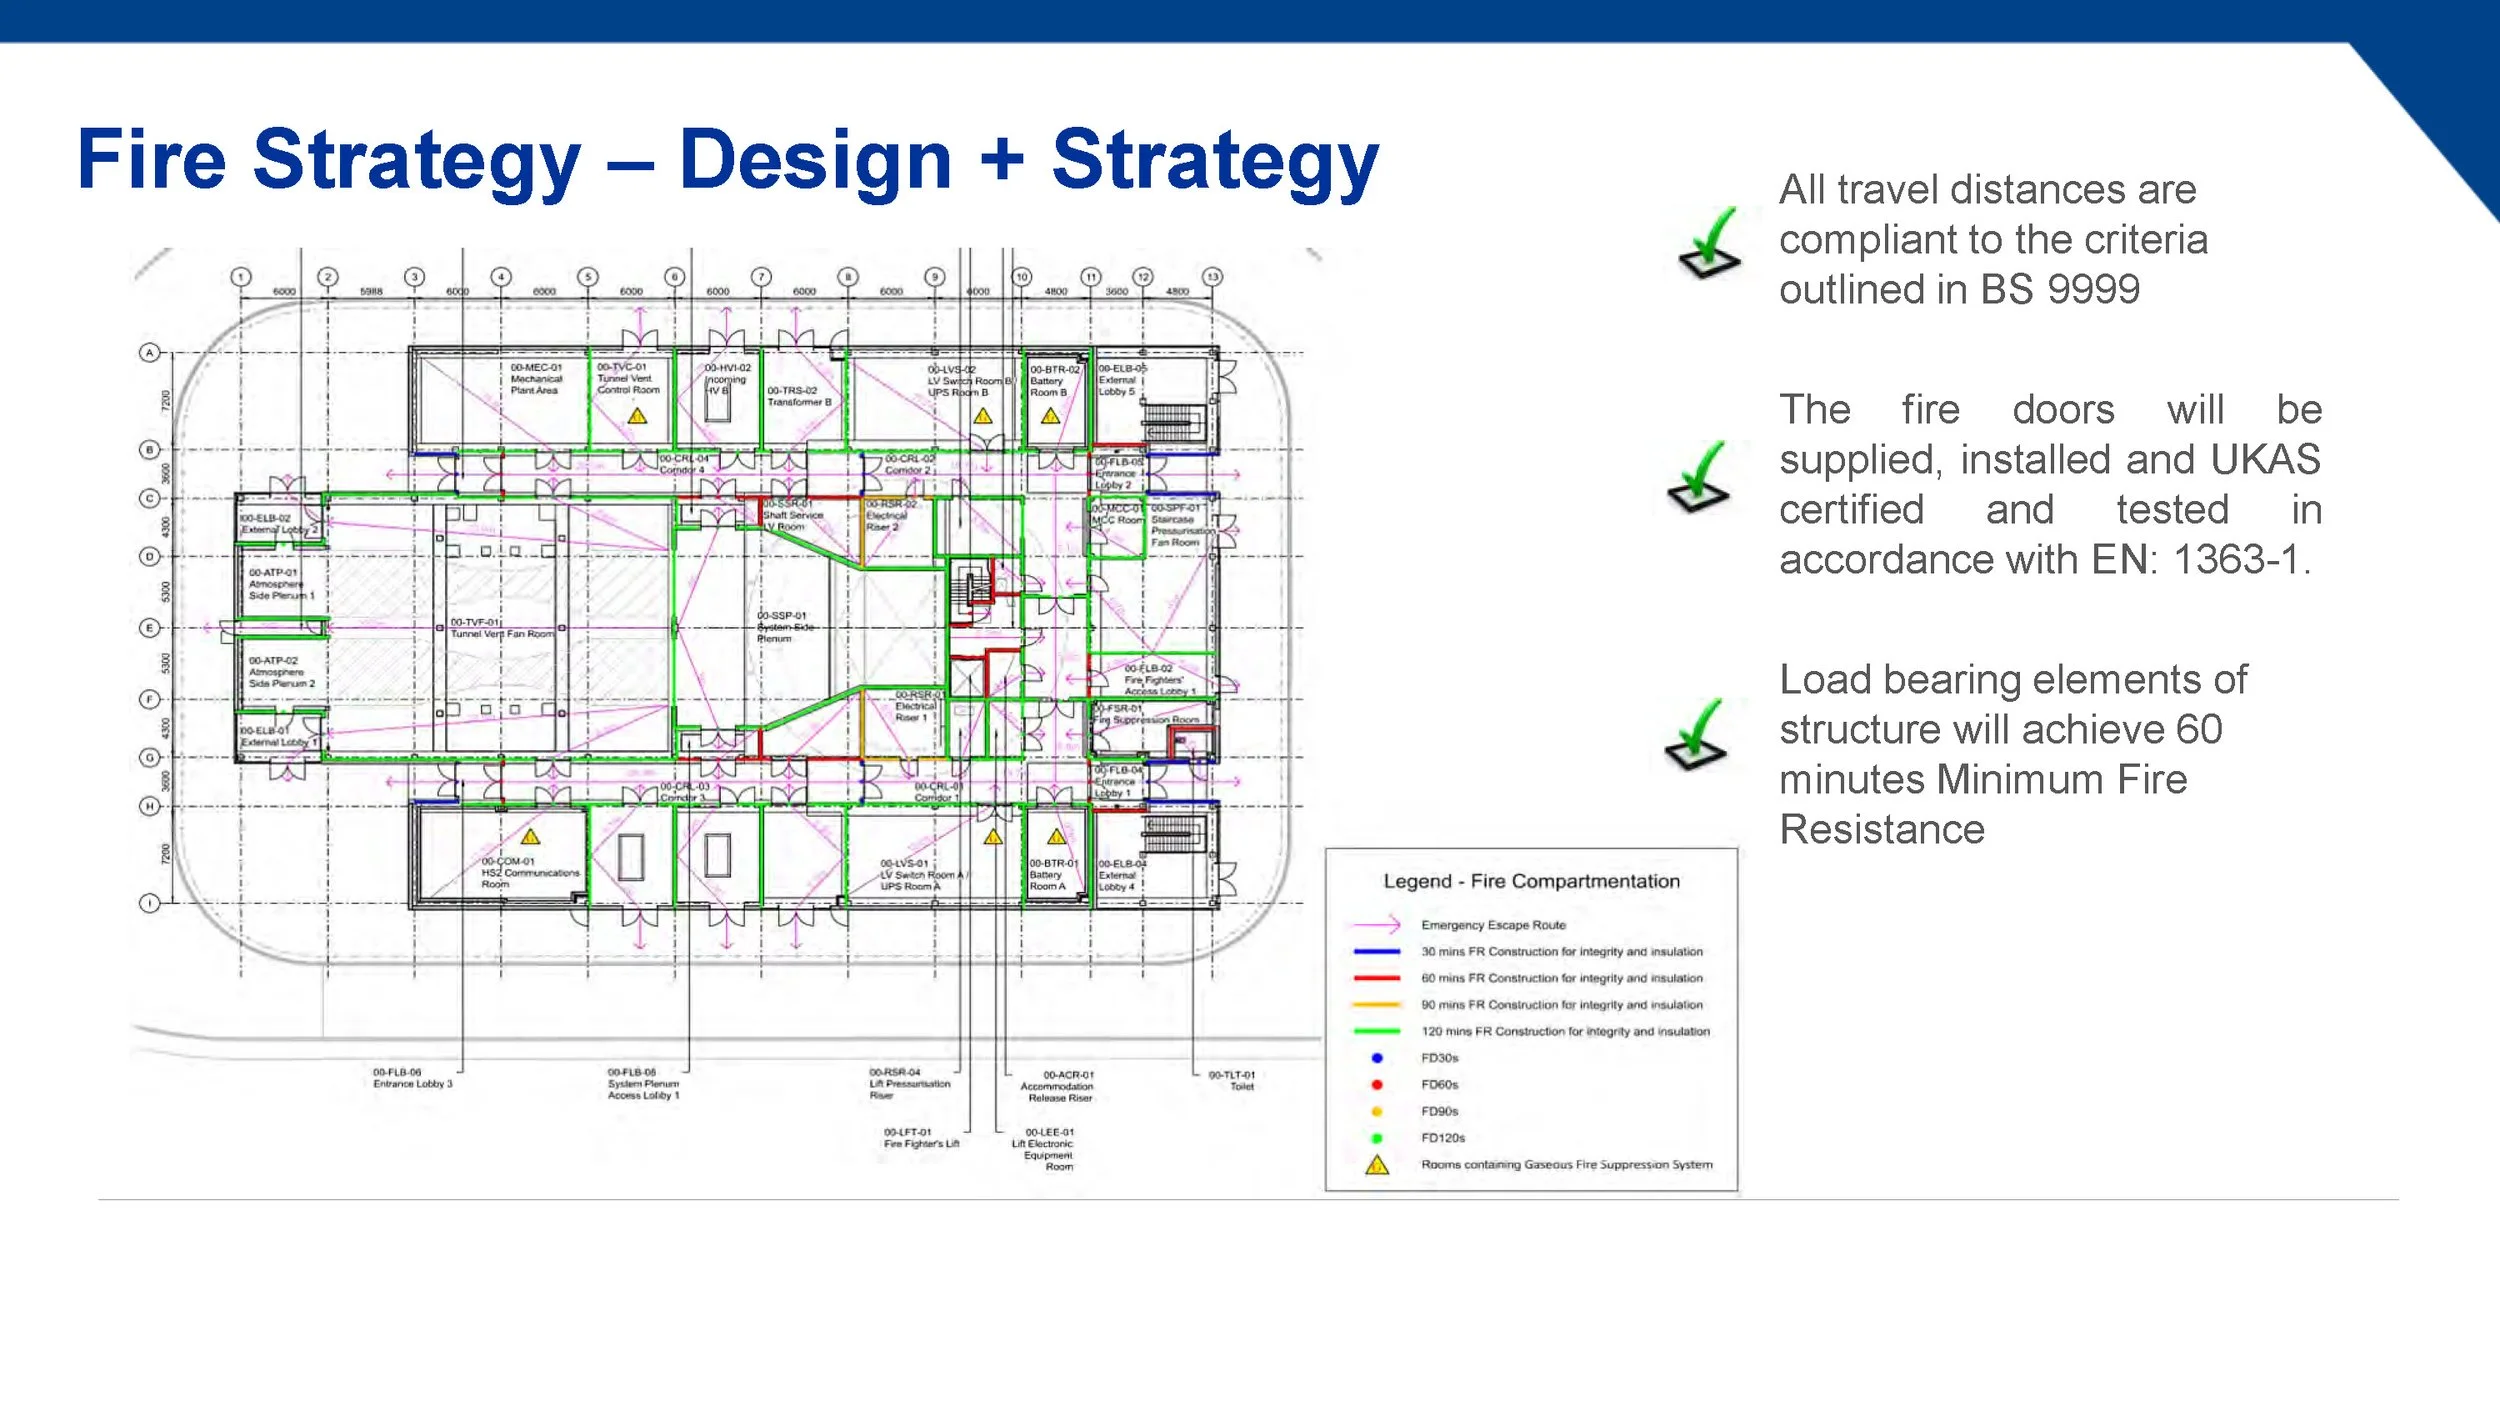The height and width of the screenshot is (1407, 2500).
Task: Click the Legend - Fire Compartmentation heading
Action: (1531, 881)
